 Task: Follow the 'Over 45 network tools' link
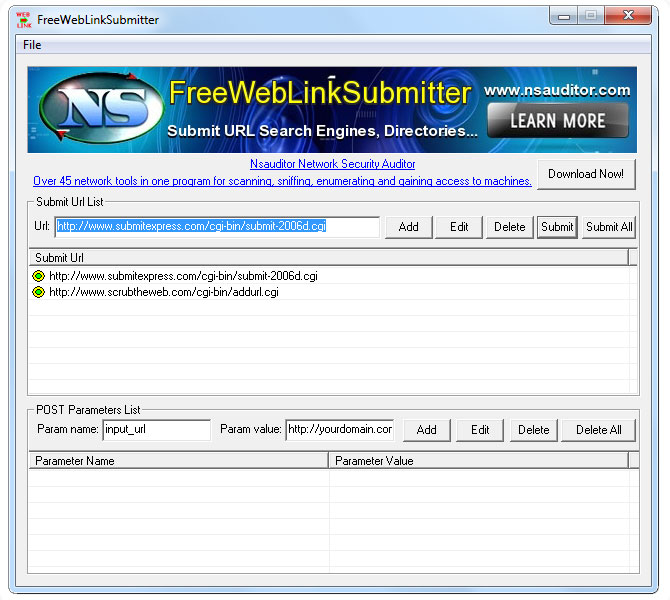[x=282, y=181]
